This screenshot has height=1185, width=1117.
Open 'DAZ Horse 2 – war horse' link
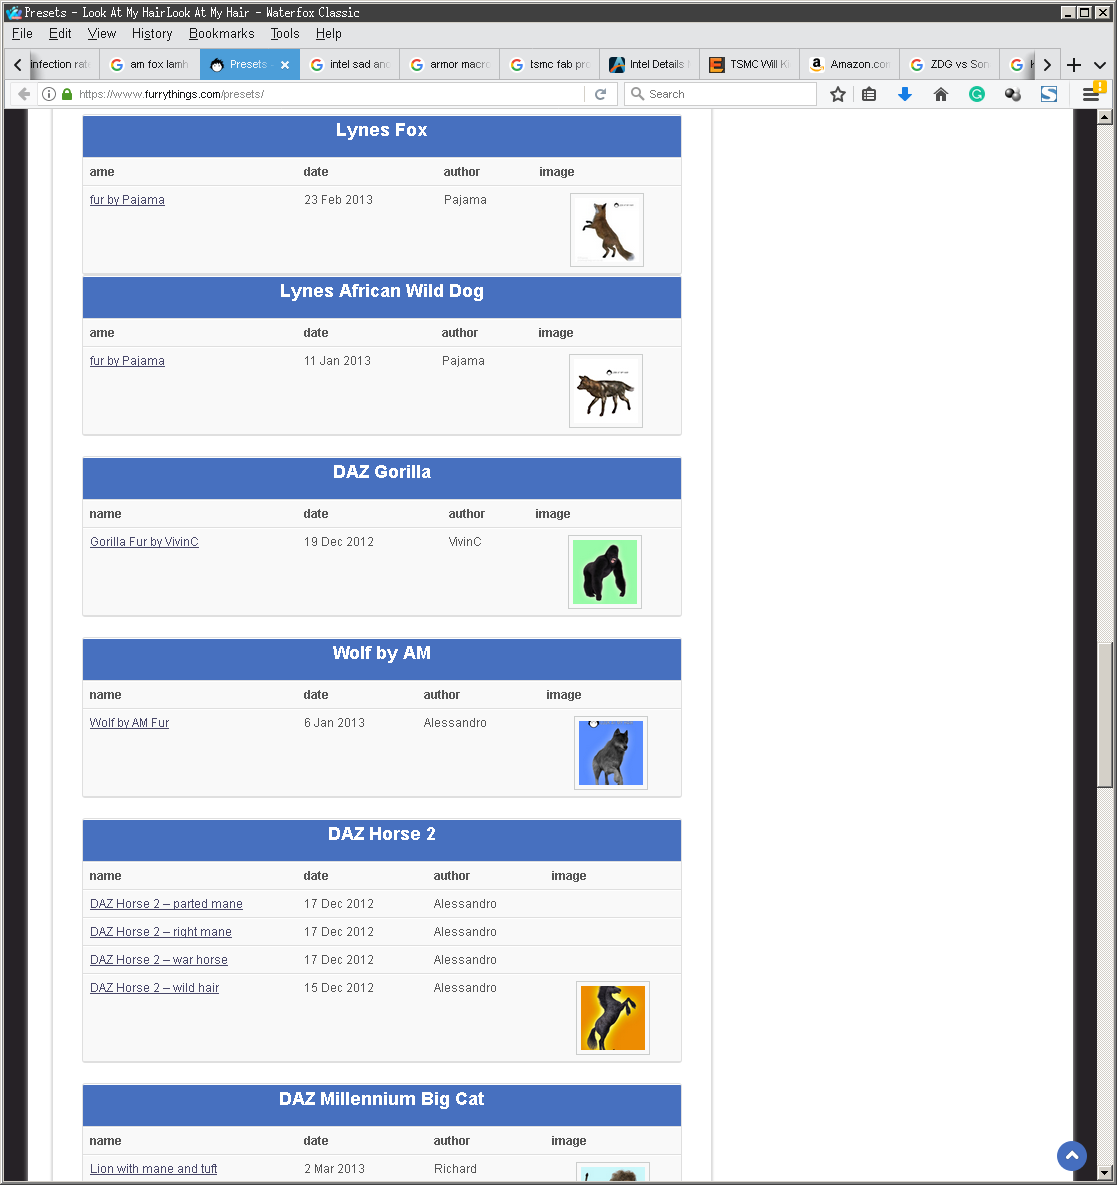coord(159,960)
